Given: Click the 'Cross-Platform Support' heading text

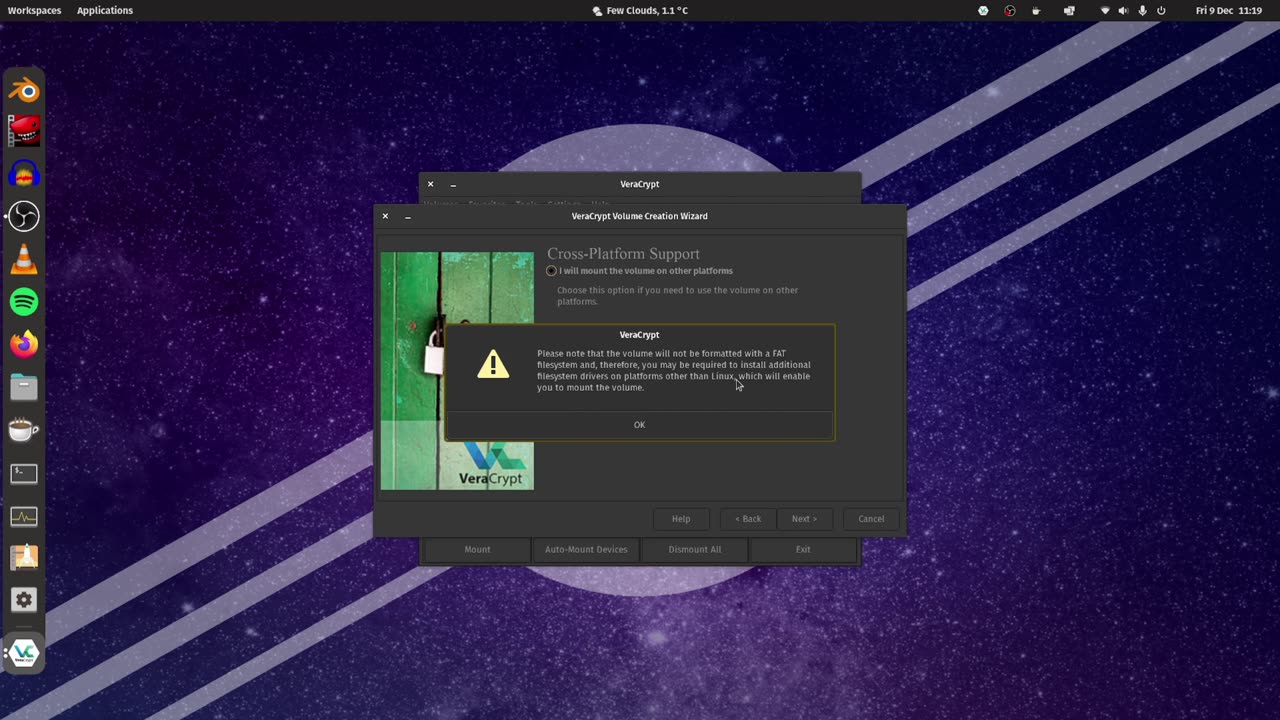Looking at the screenshot, I should pos(623,254).
